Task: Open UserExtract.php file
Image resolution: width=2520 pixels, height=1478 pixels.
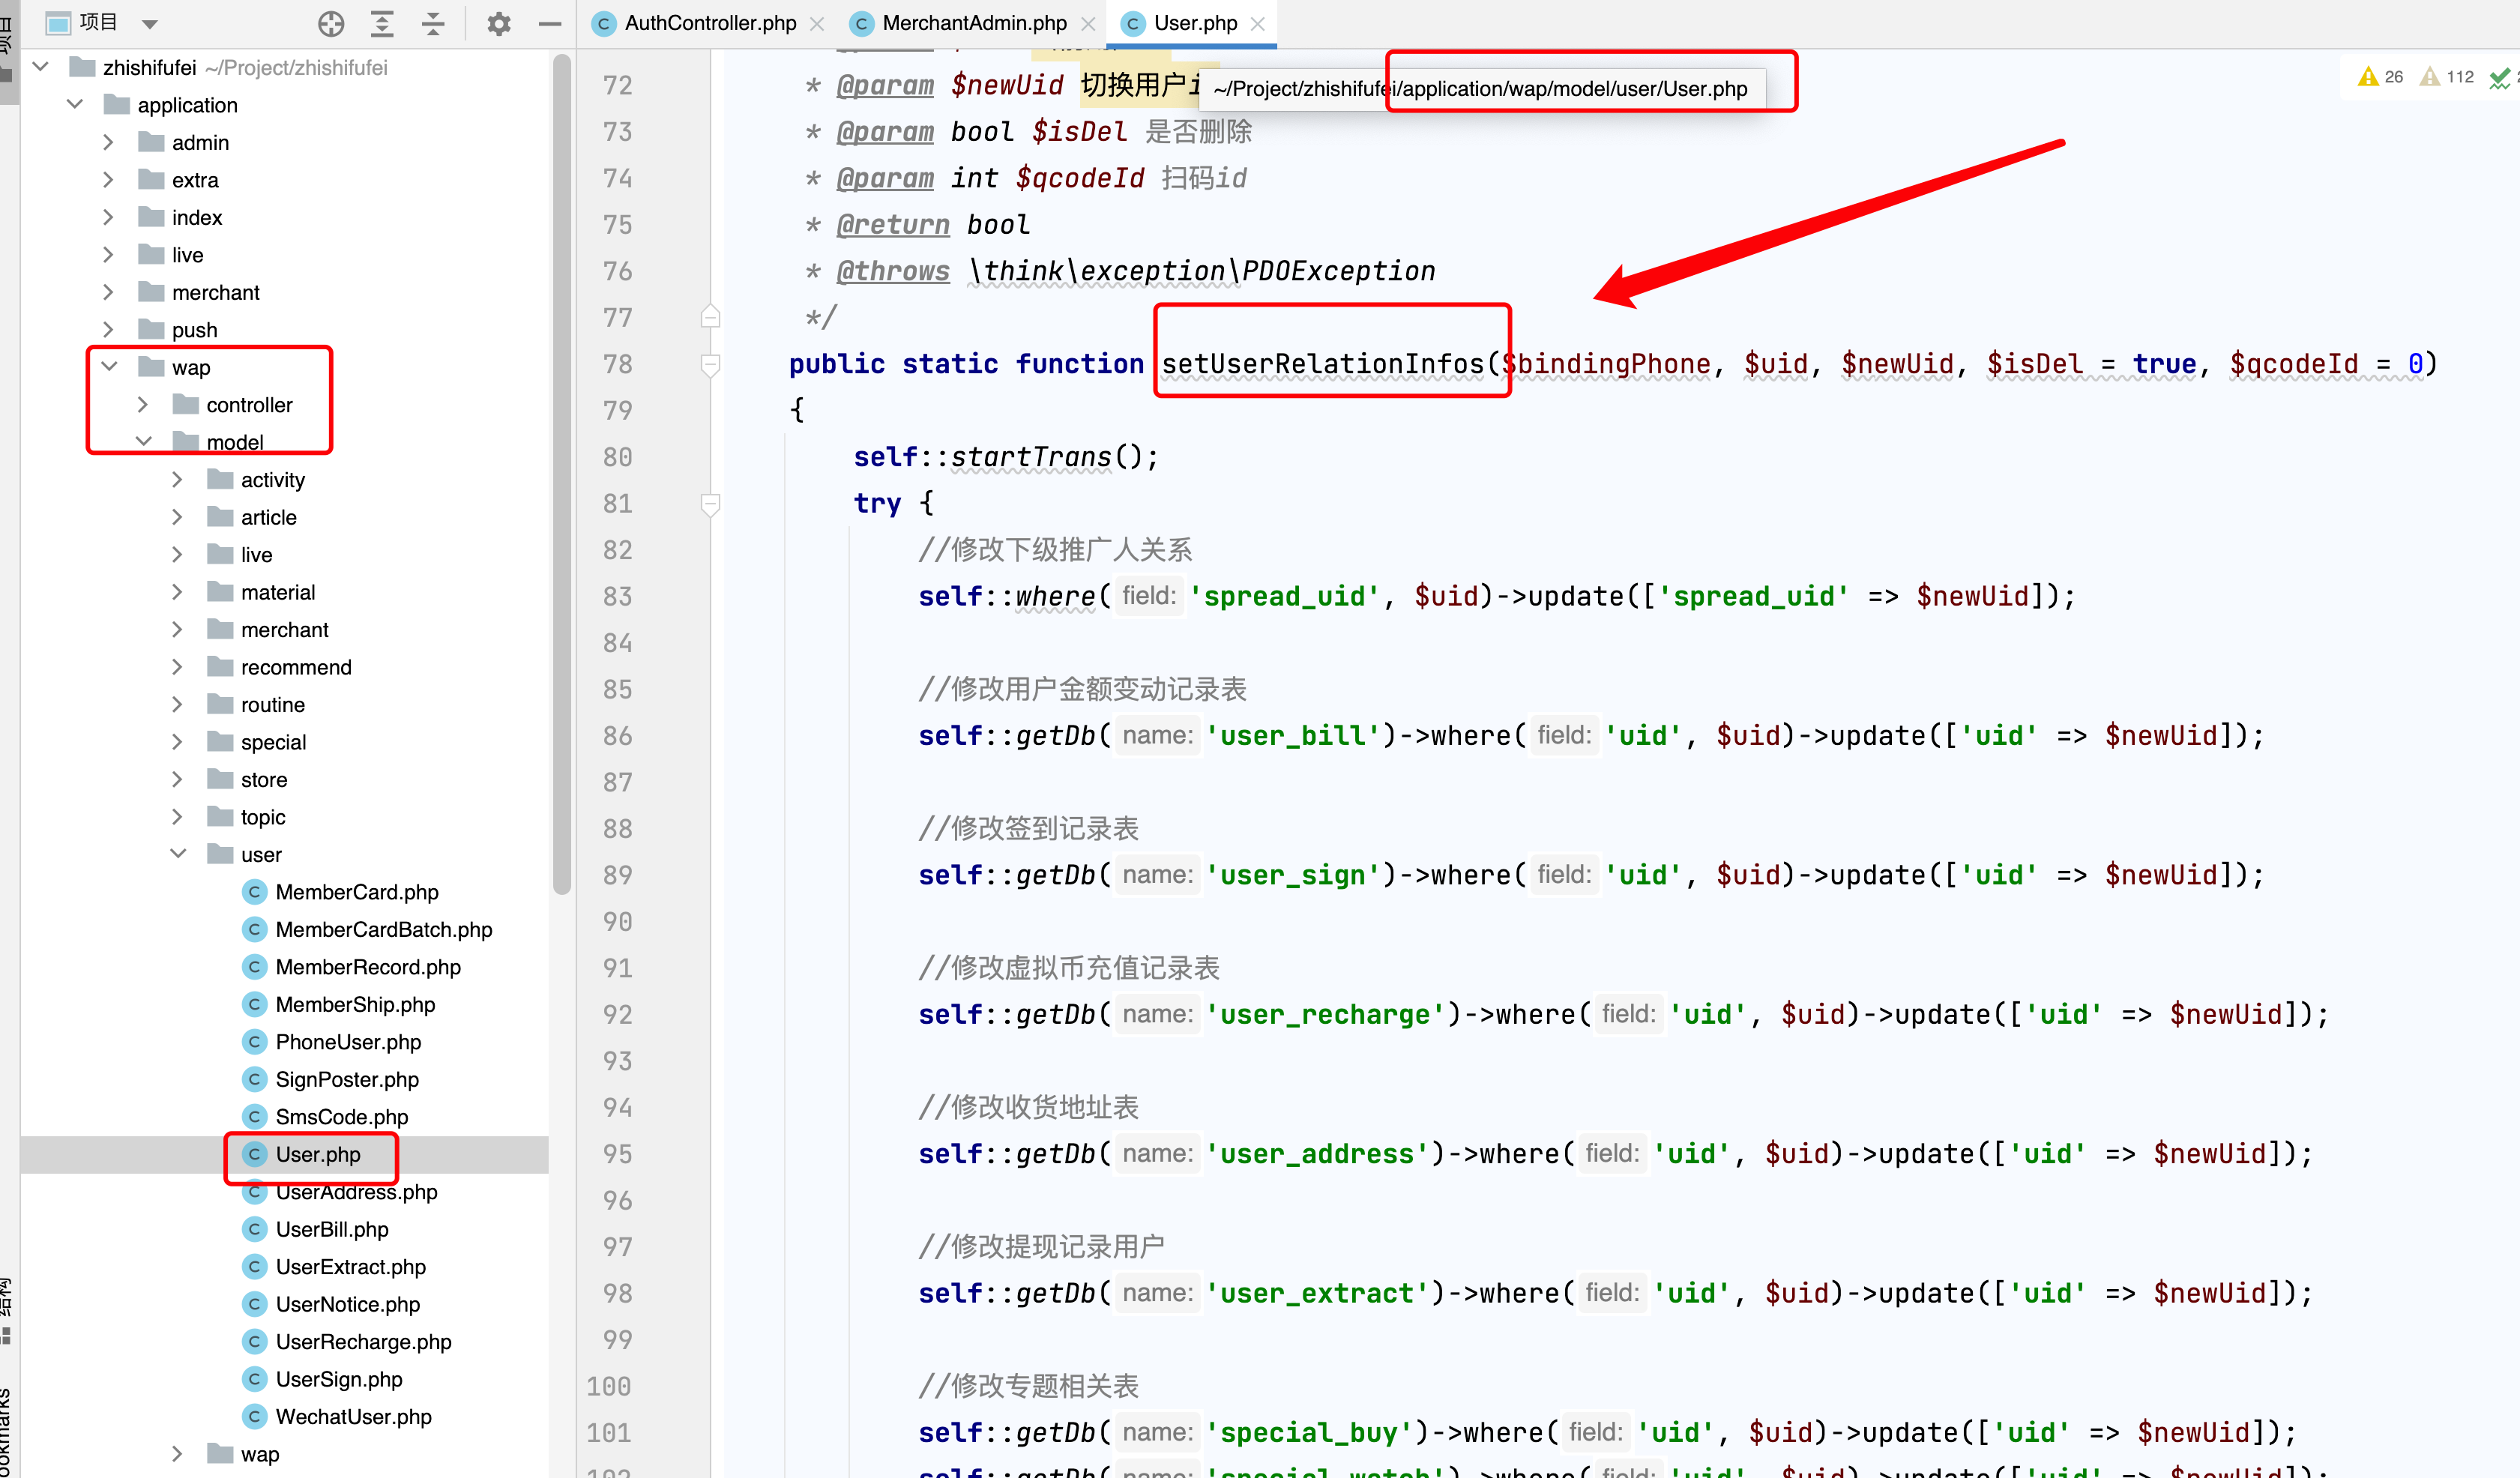Action: pos(350,1266)
